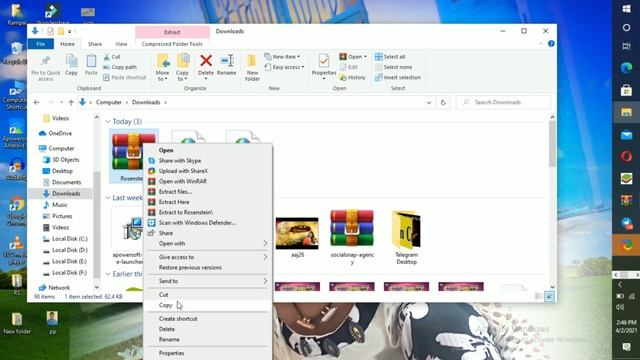
Task: Open Opera browser from taskbar
Action: [627, 156]
